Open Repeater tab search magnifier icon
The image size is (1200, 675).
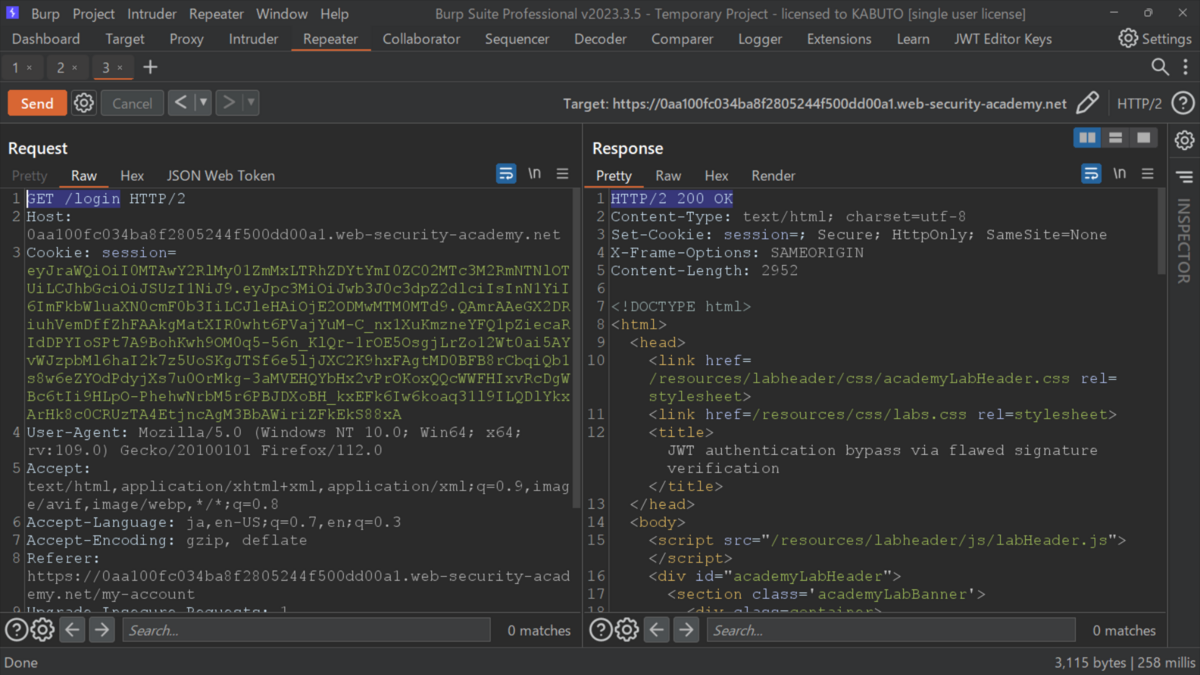click(1160, 67)
